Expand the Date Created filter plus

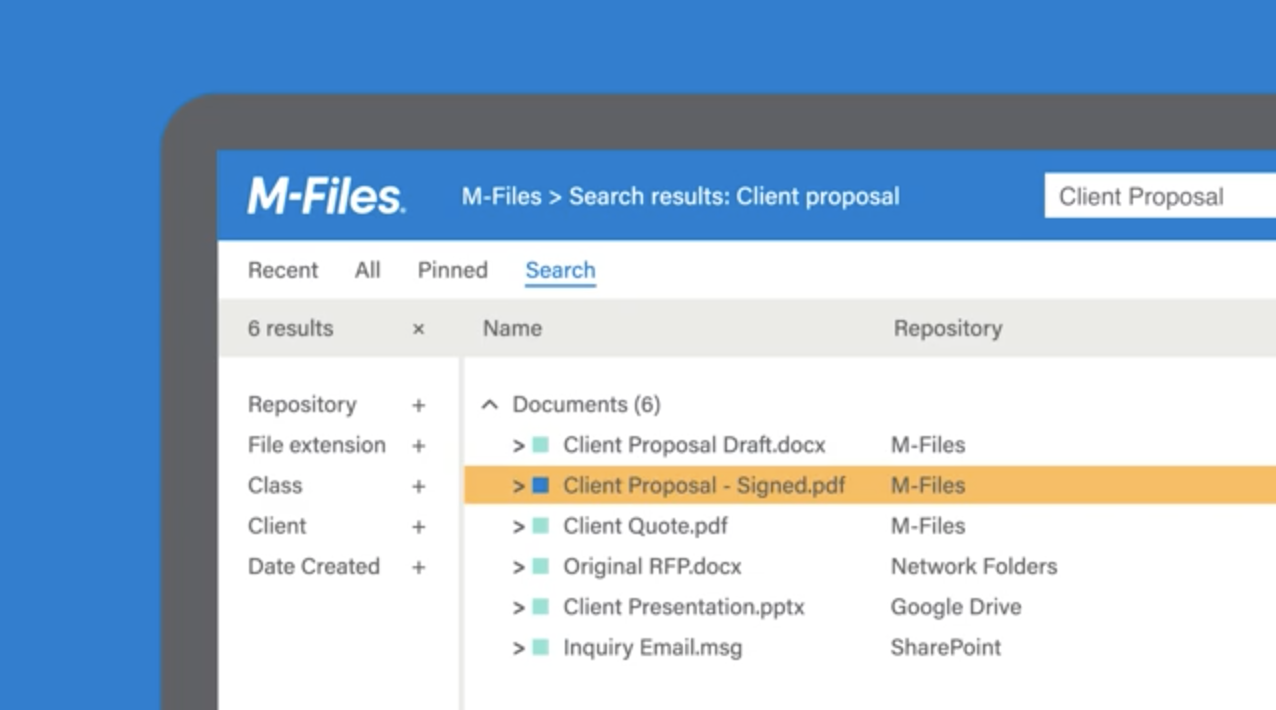(419, 567)
